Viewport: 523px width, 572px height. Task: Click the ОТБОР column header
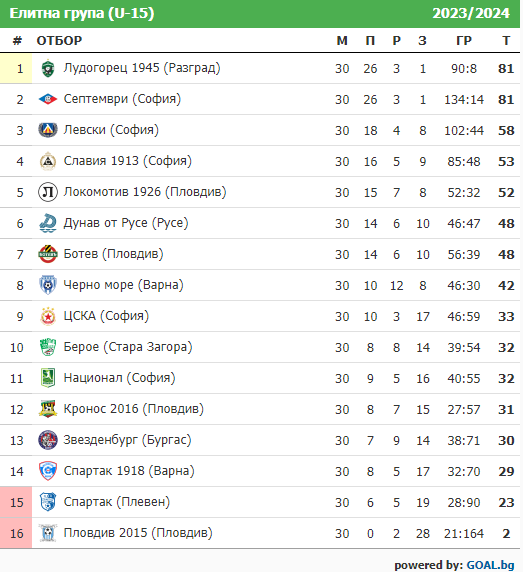click(x=59, y=40)
